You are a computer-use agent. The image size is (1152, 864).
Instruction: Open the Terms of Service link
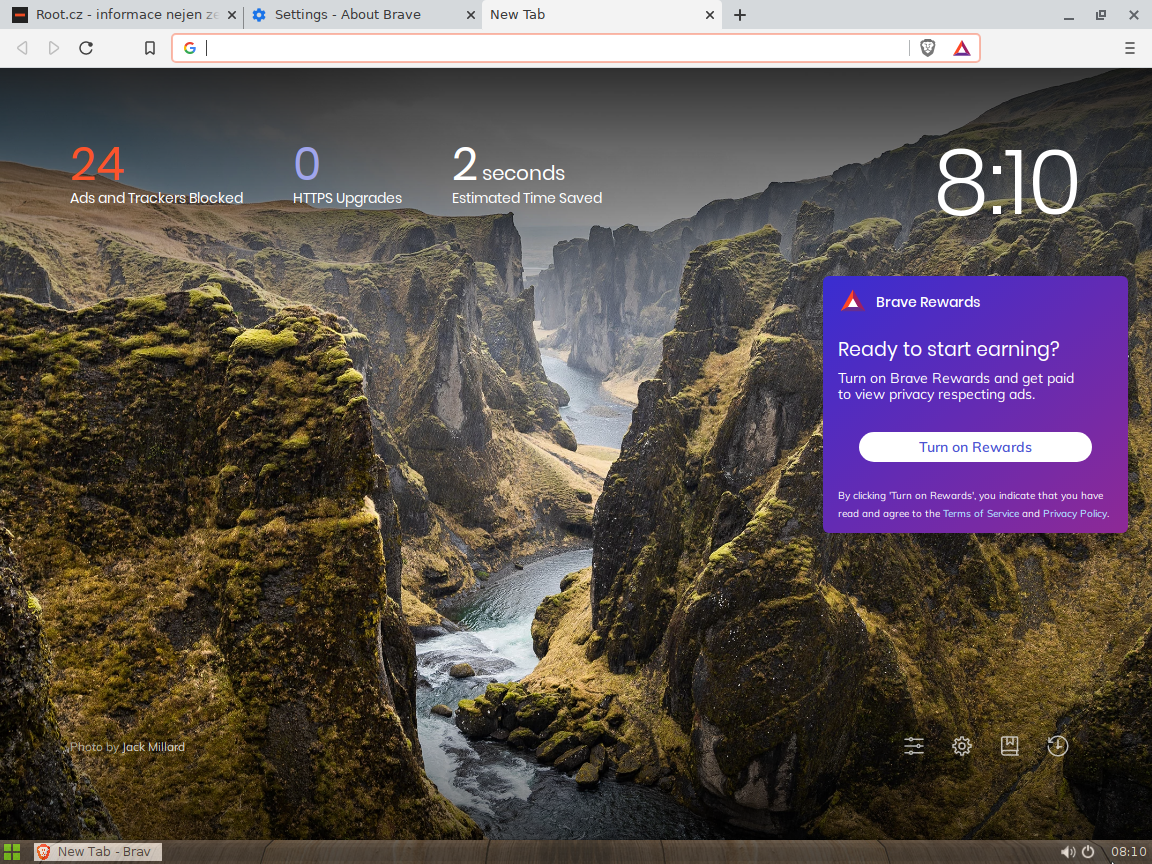pyautogui.click(x=981, y=514)
